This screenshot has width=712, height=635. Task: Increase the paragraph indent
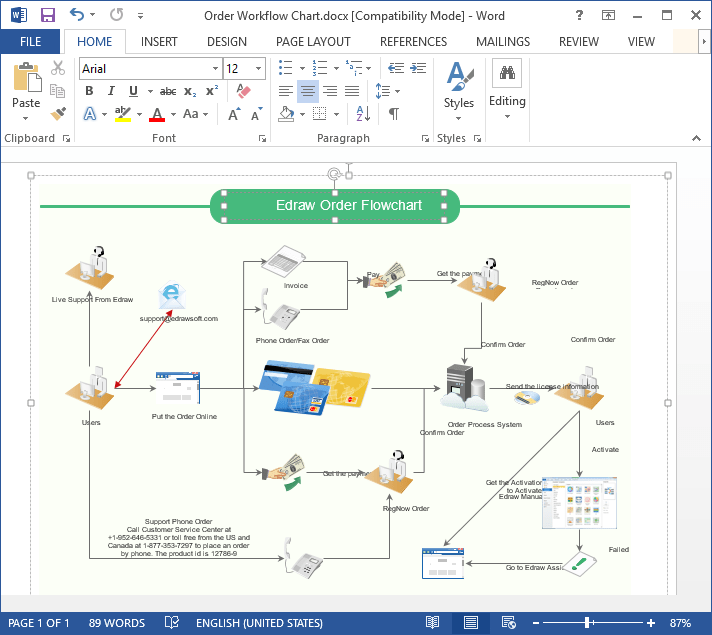418,68
